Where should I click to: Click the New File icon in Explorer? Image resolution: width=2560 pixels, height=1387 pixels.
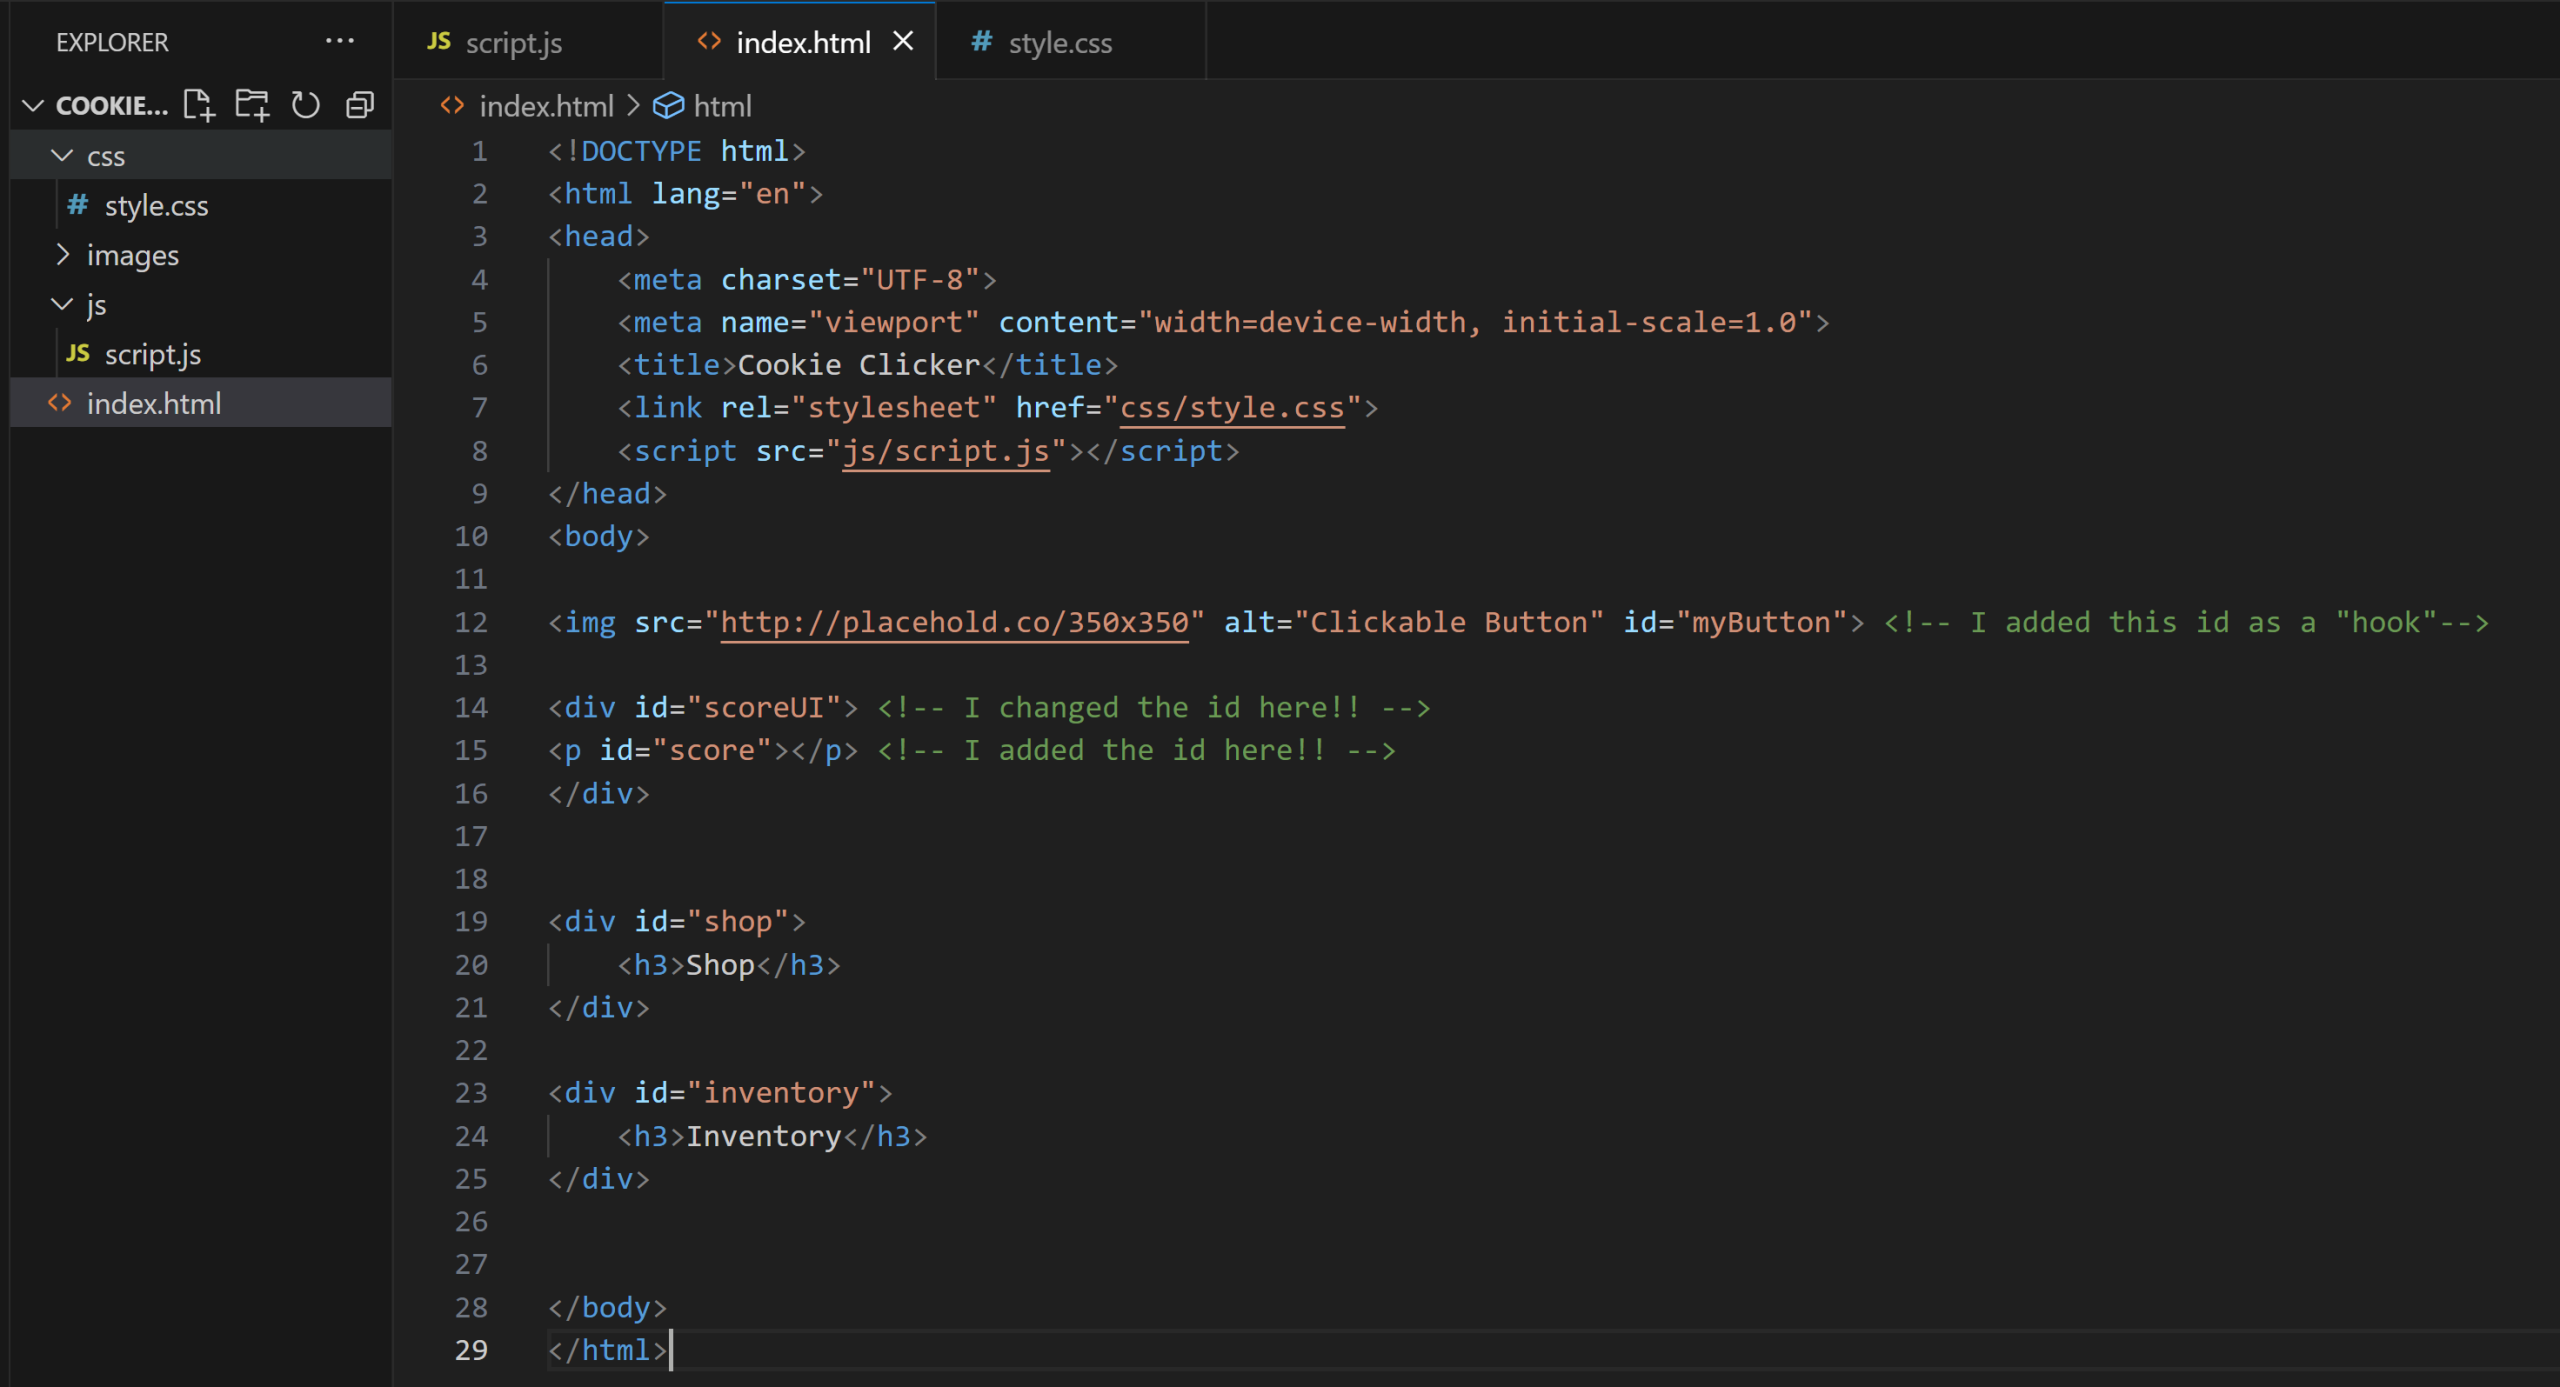click(199, 105)
